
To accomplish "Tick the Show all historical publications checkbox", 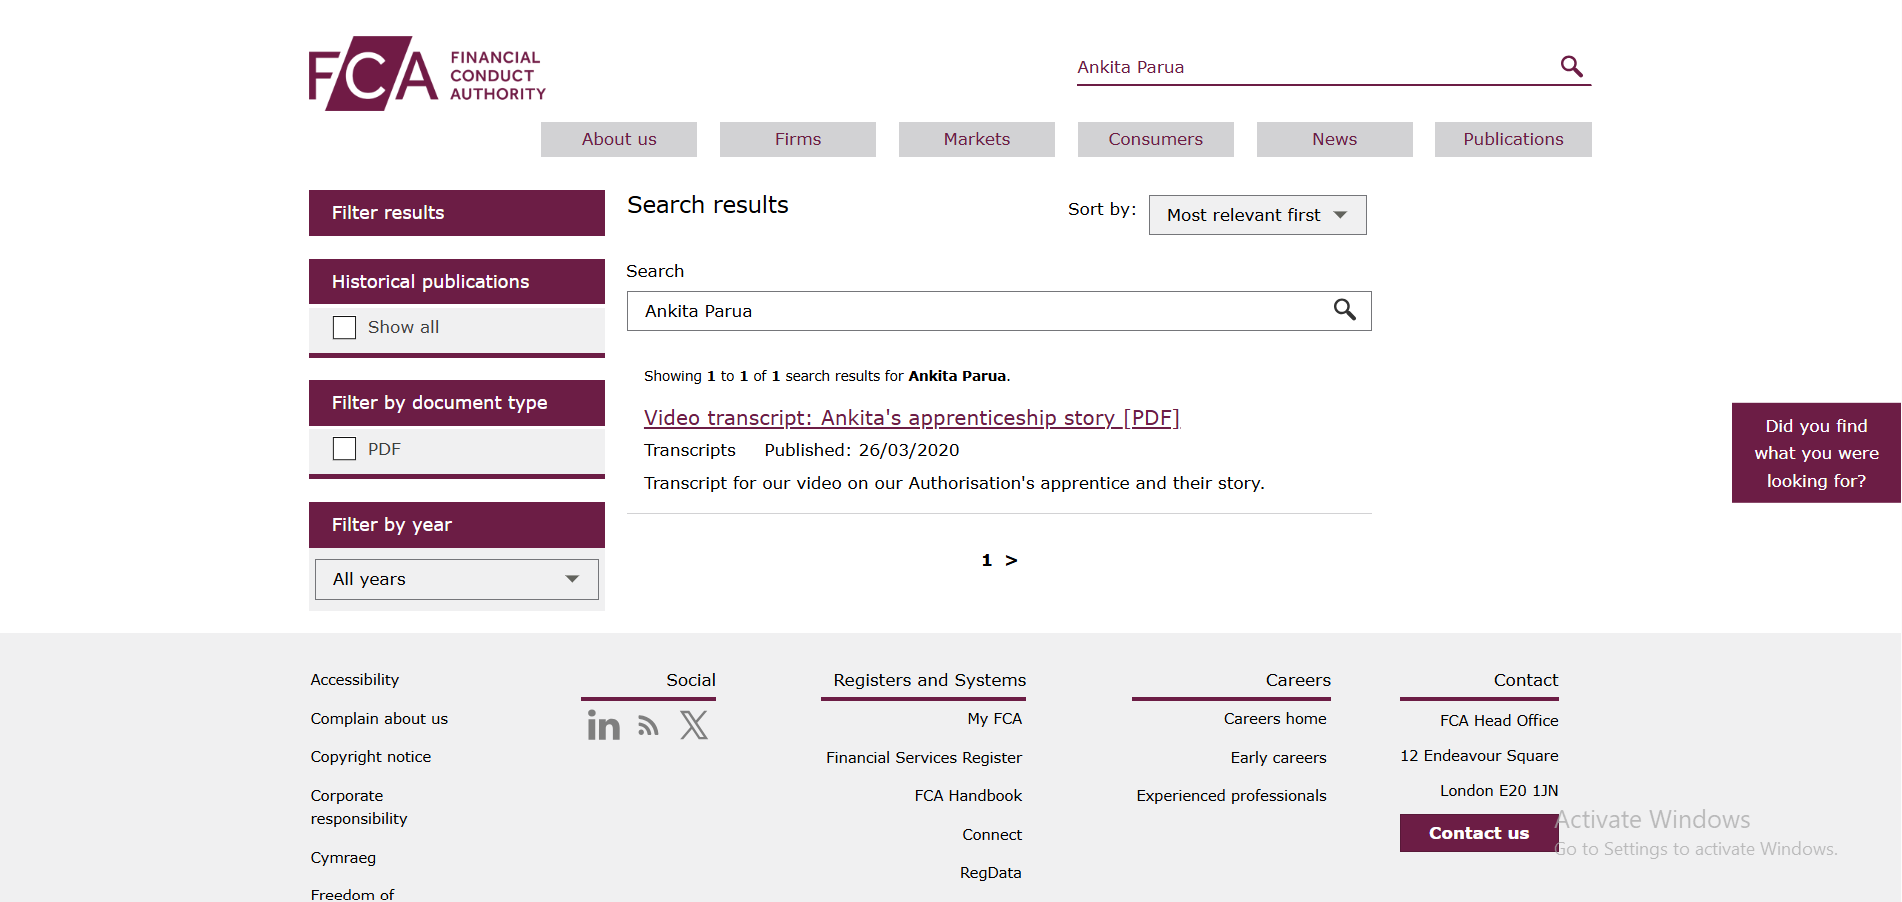I will (x=344, y=328).
